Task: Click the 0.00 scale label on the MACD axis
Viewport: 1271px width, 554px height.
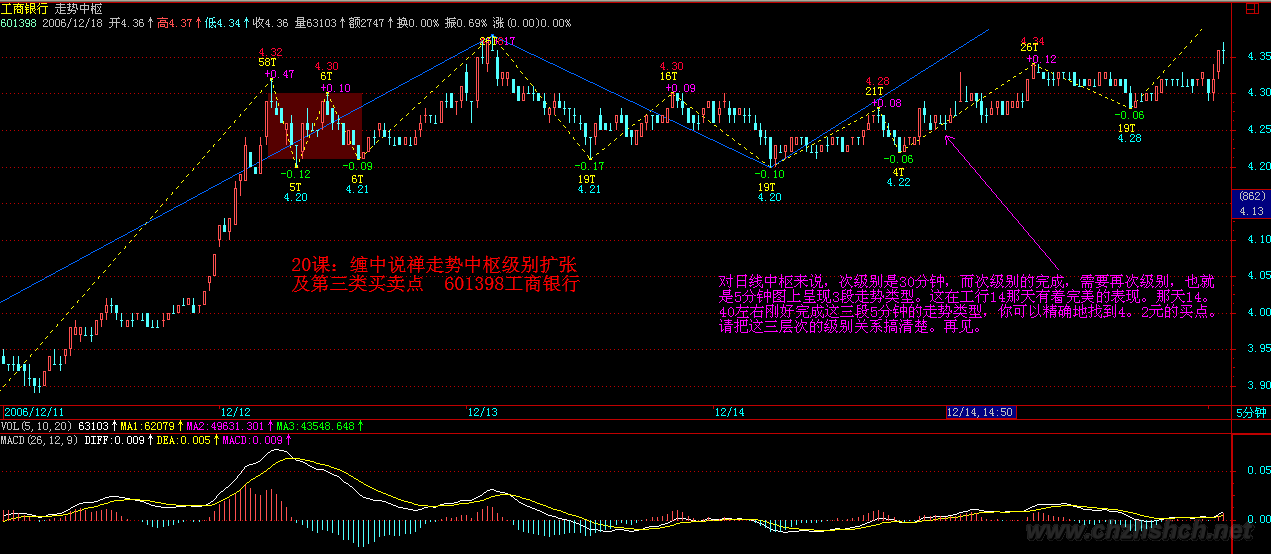Action: click(x=1257, y=519)
